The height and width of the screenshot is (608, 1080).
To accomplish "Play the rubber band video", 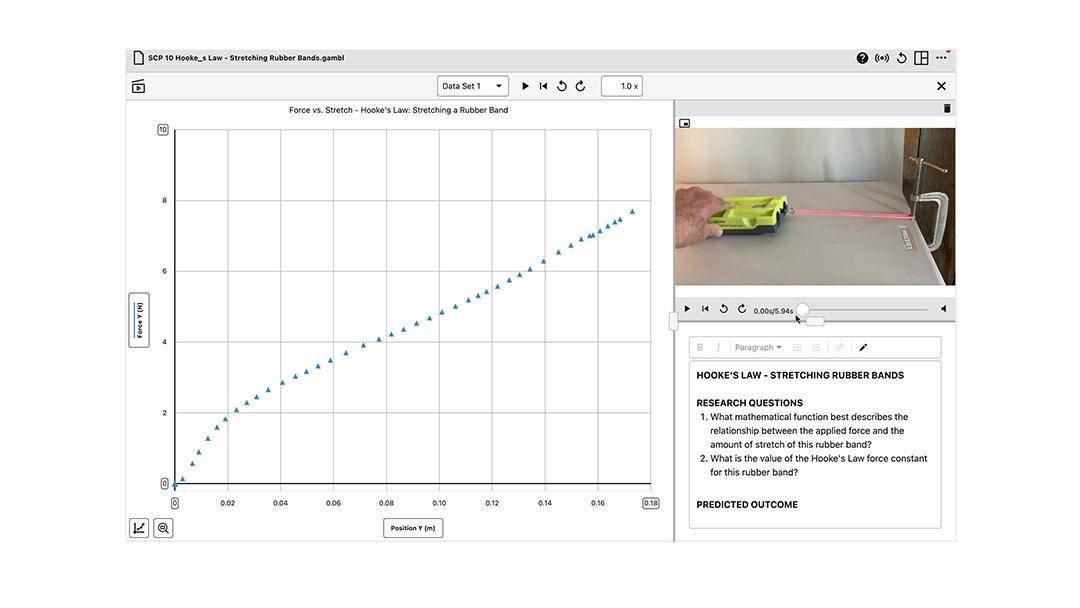I will [x=687, y=309].
